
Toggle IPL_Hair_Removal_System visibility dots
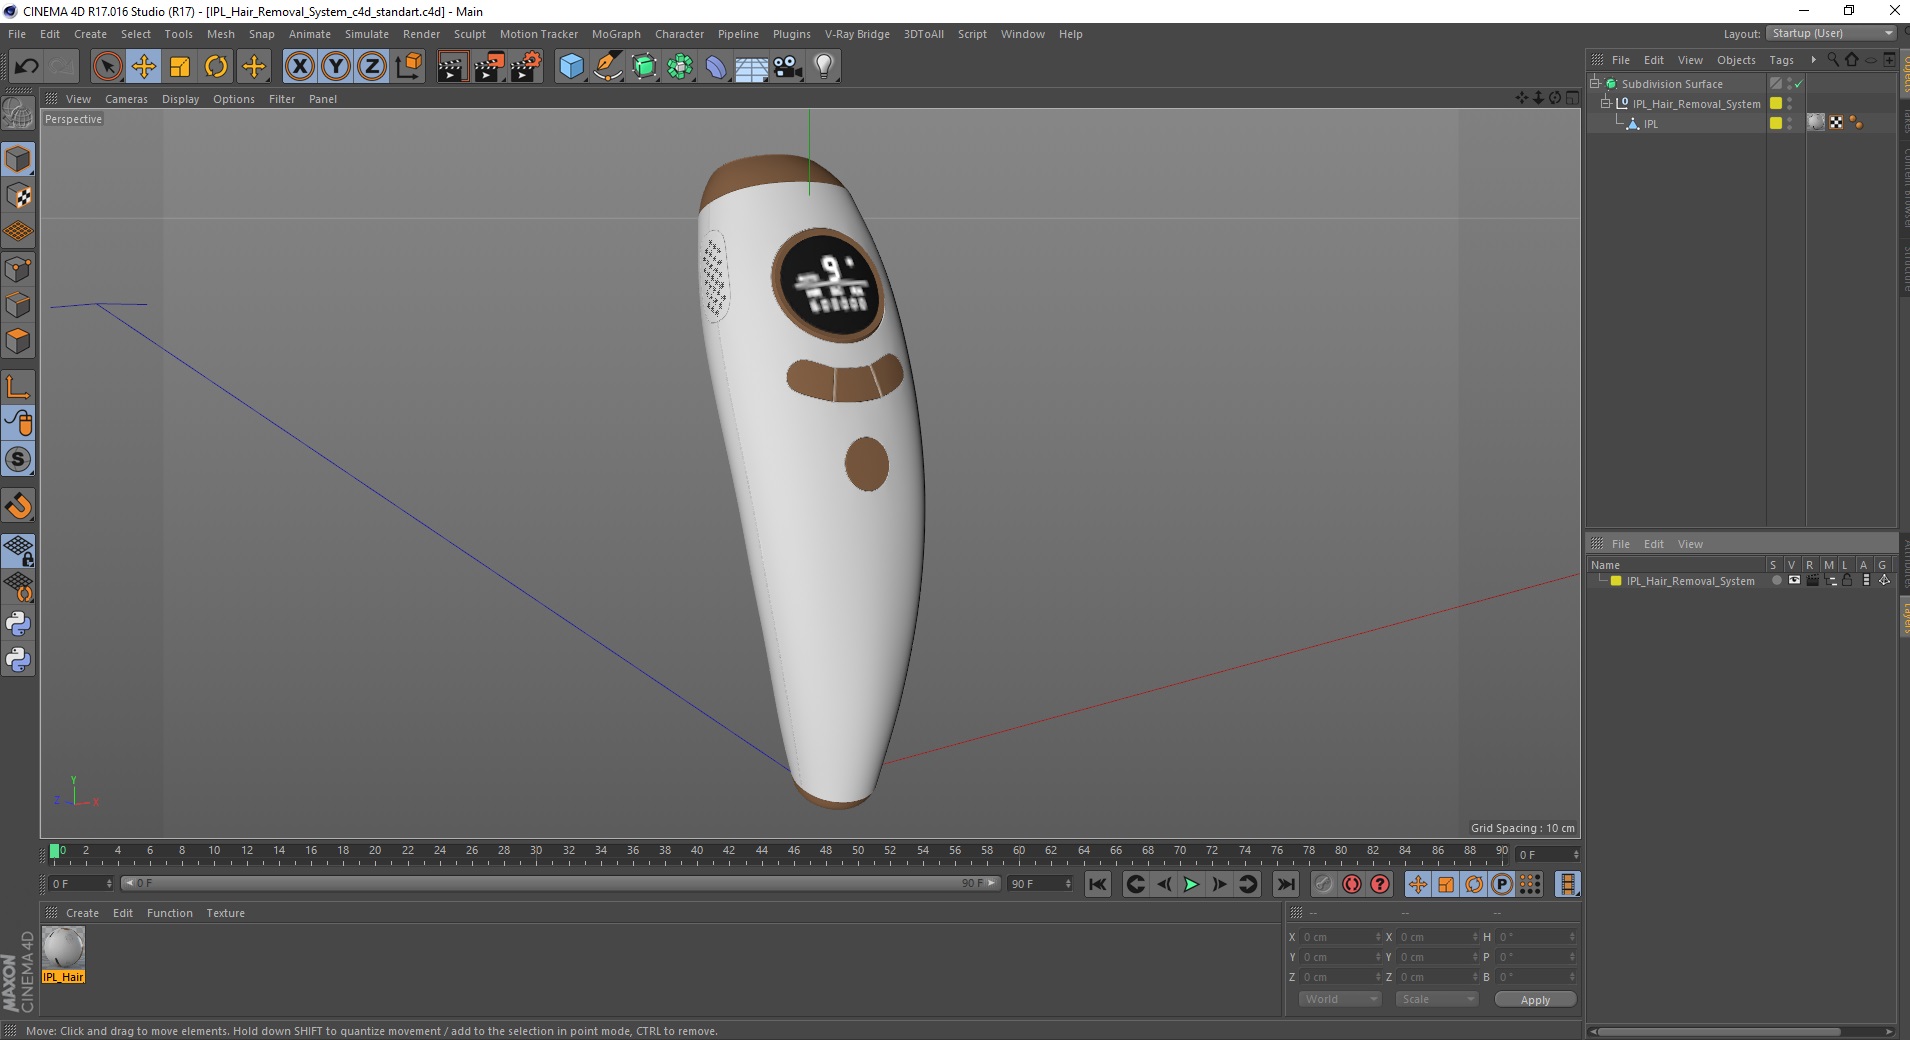[1789, 104]
